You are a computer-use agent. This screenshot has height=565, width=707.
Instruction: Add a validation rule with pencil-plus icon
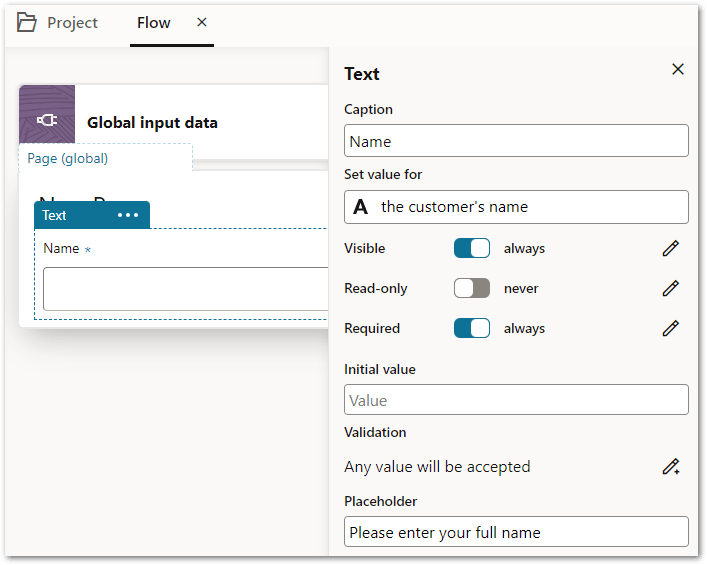(671, 466)
